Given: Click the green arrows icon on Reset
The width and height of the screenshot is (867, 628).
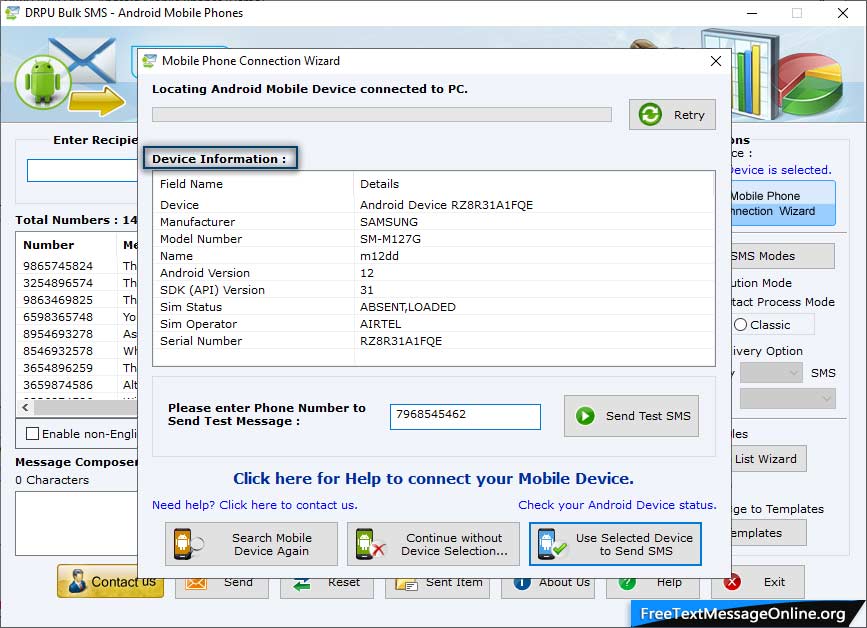Looking at the screenshot, I should (302, 584).
